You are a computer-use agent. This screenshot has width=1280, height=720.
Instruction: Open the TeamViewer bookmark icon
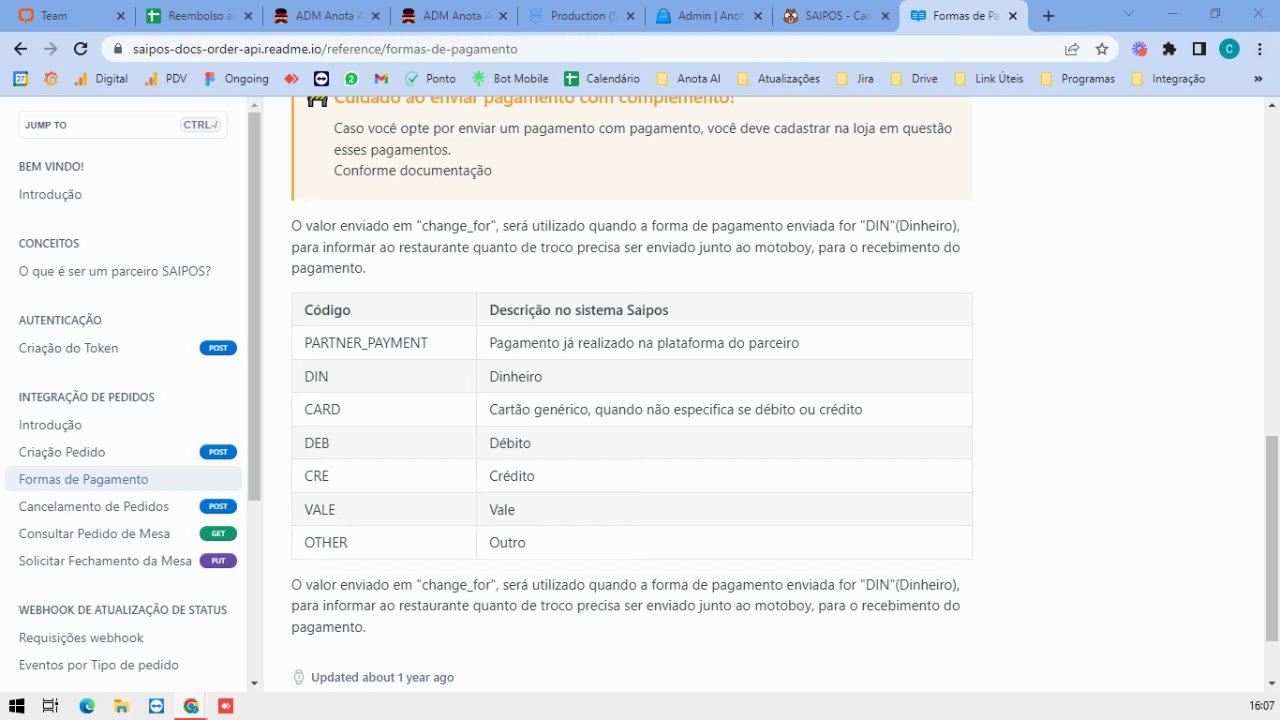point(321,78)
